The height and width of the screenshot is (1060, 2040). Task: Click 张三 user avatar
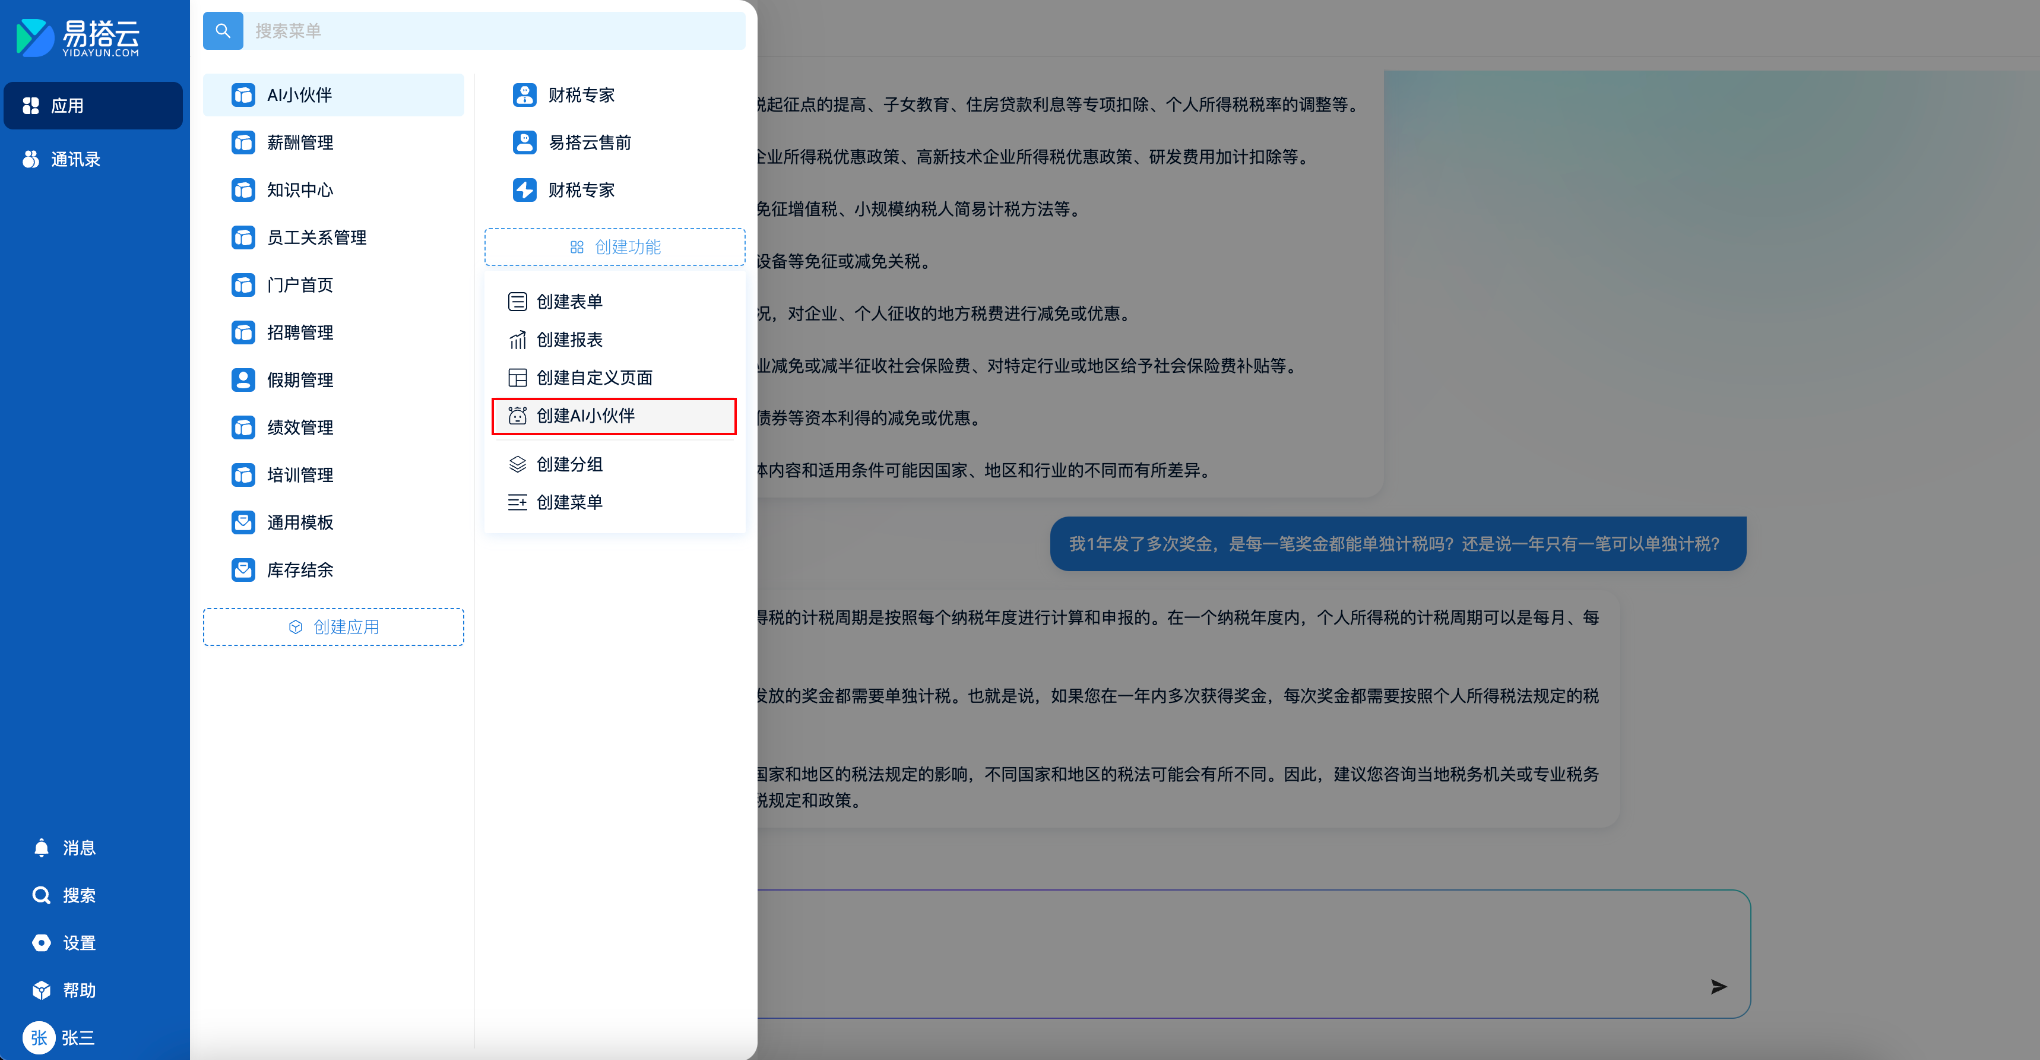[x=39, y=1037]
